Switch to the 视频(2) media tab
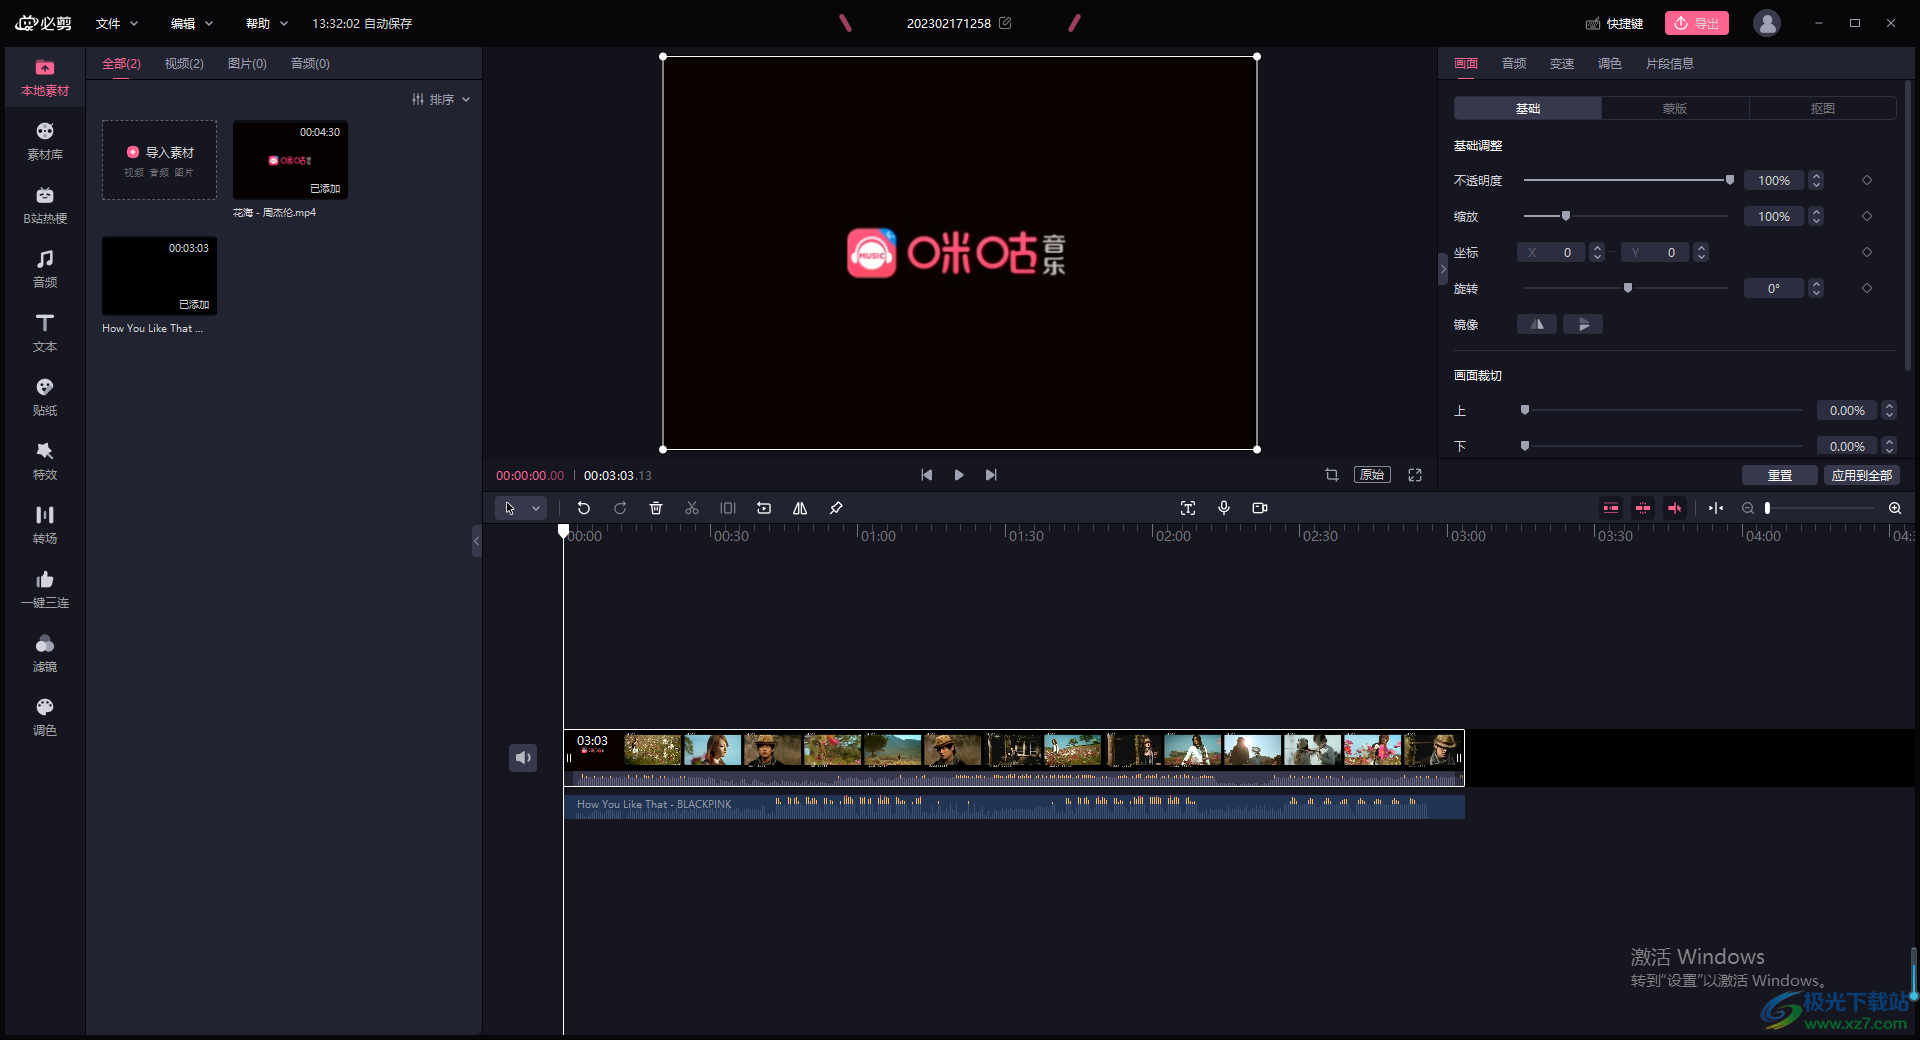The width and height of the screenshot is (1920, 1040). coord(184,63)
